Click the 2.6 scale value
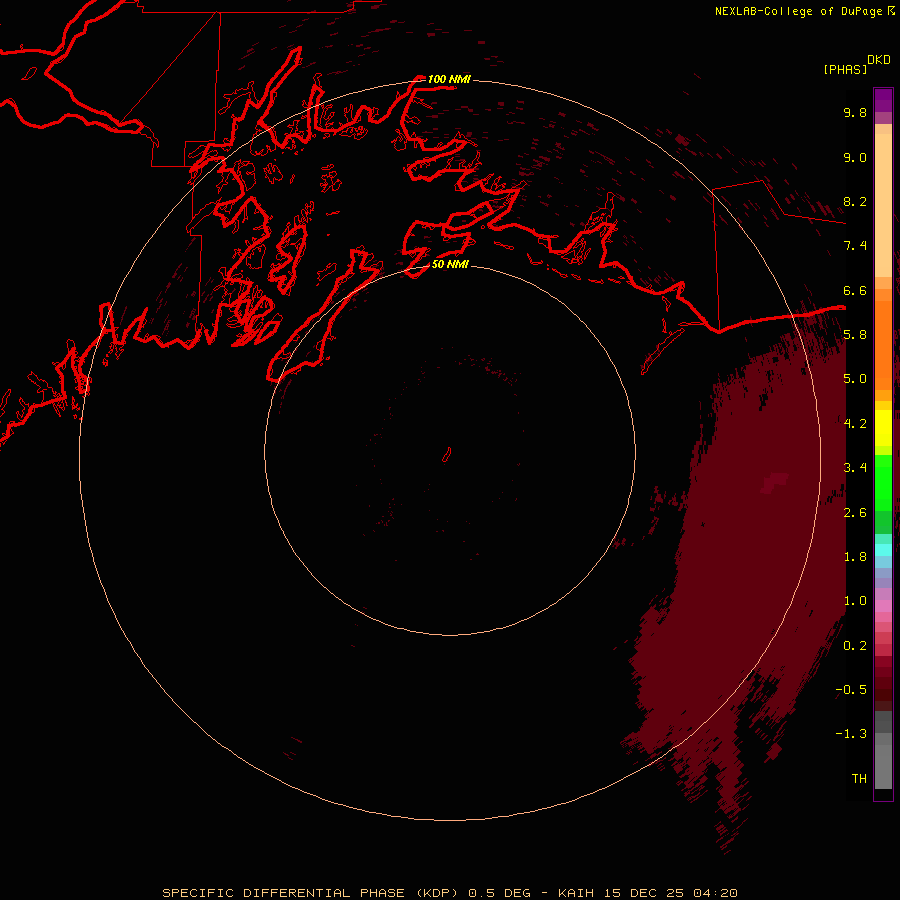 [x=855, y=513]
